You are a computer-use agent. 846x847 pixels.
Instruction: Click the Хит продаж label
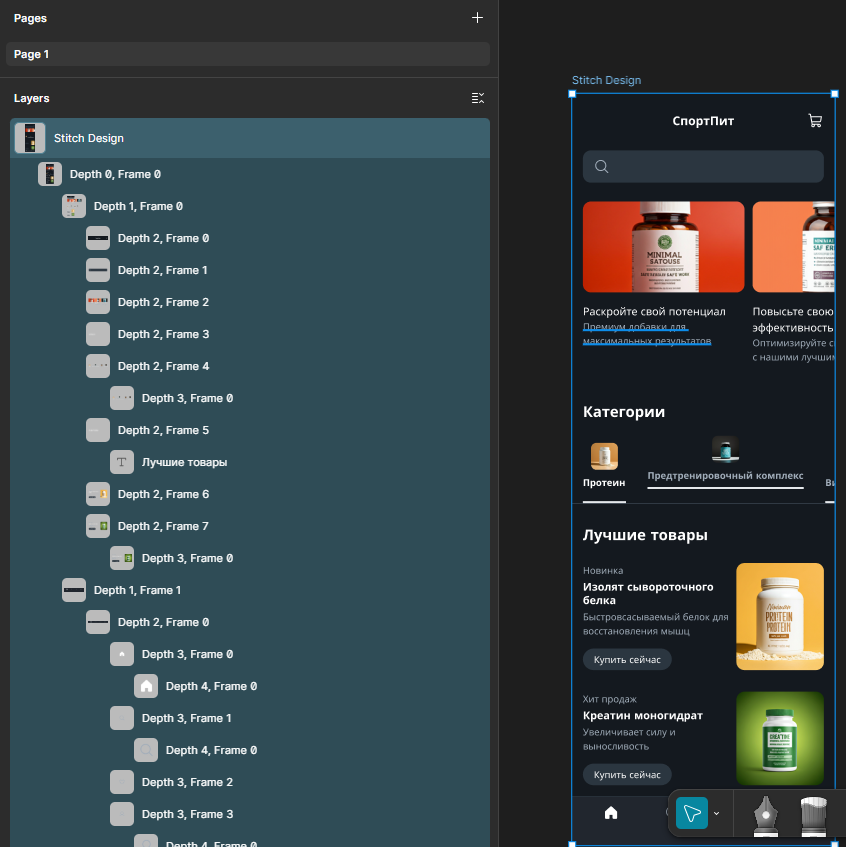[609, 699]
